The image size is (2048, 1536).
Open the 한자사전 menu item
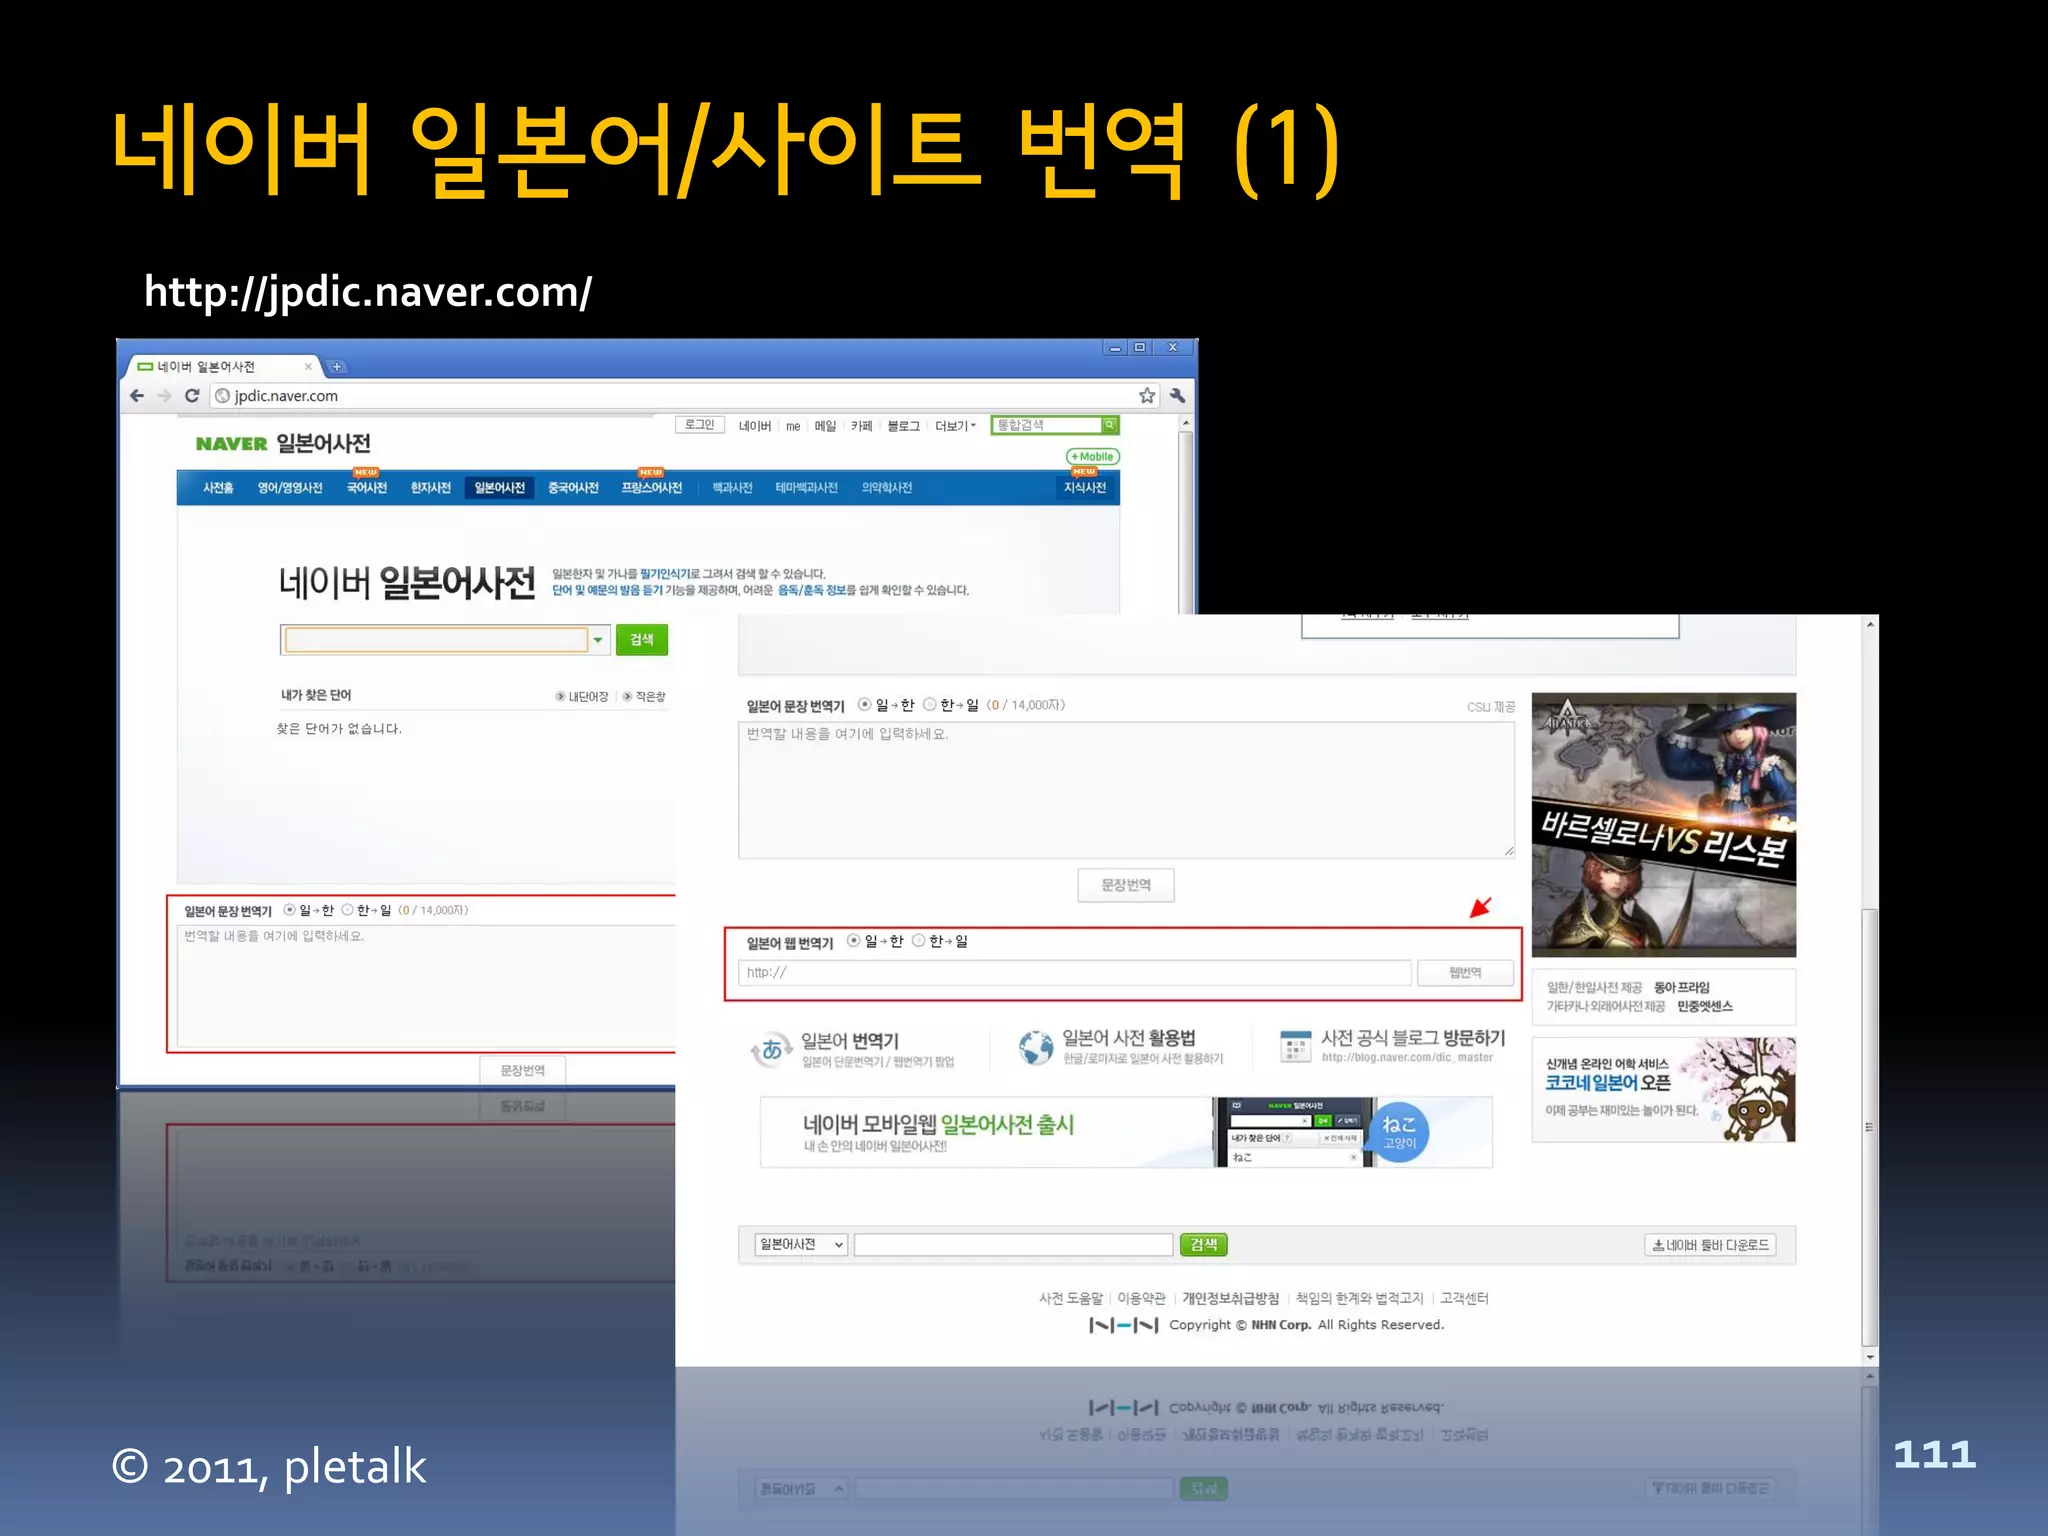(431, 488)
